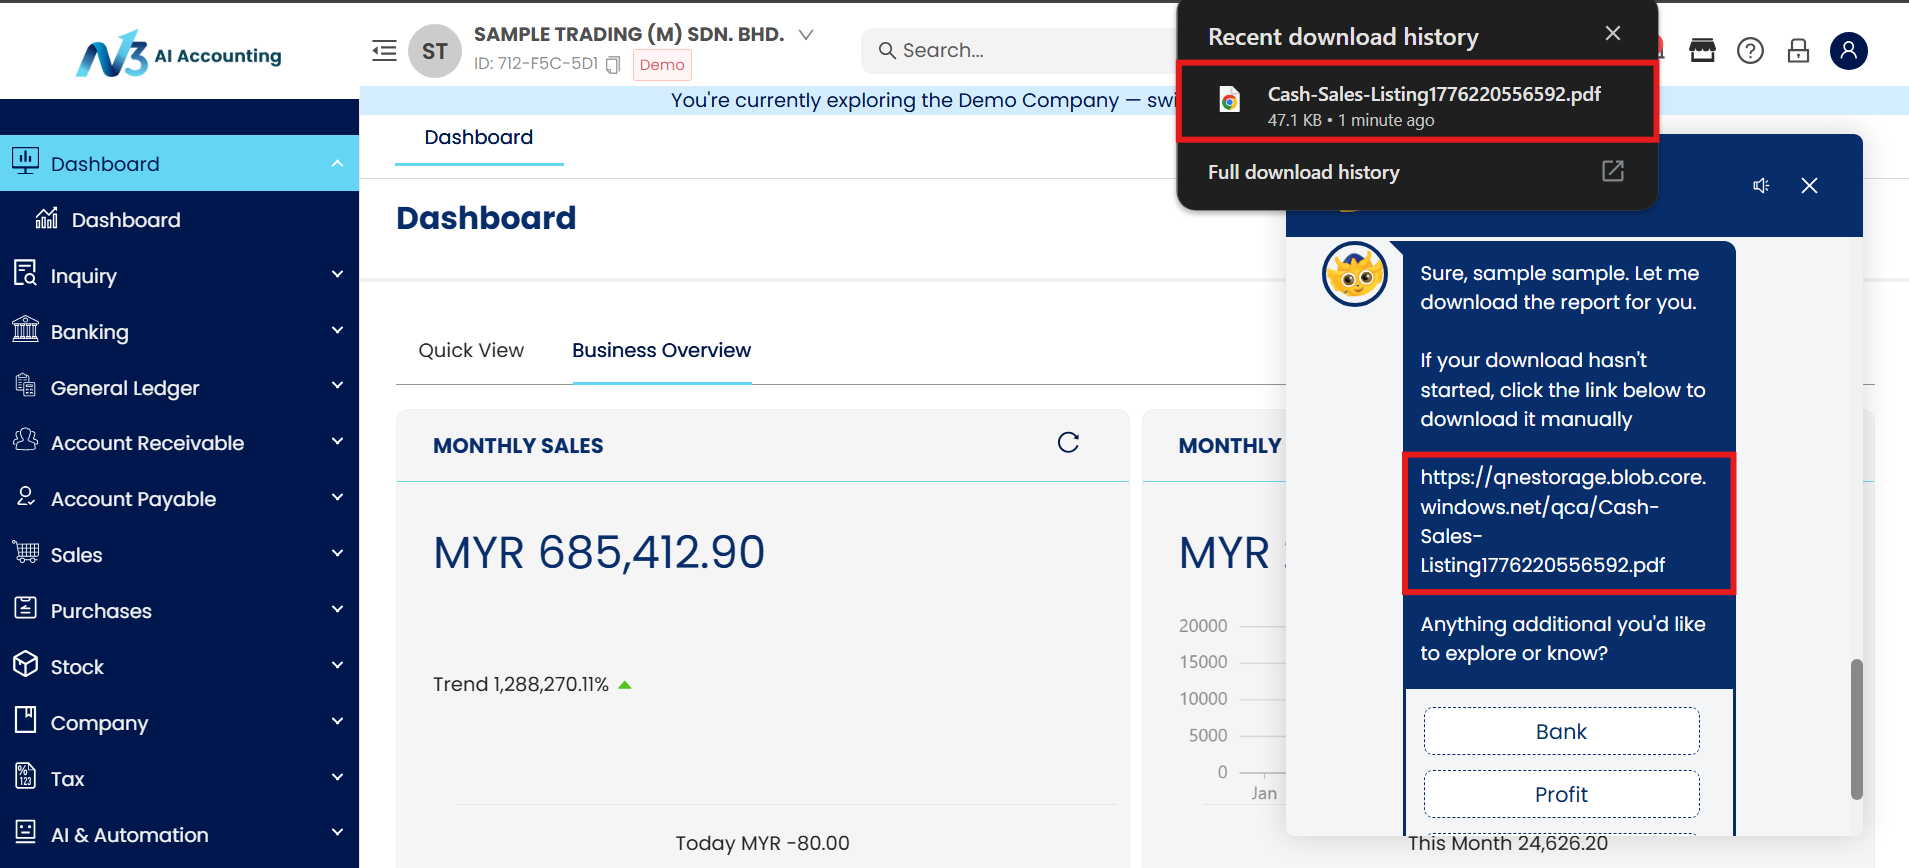The height and width of the screenshot is (868, 1909).
Task: Click the Demo badge
Action: (662, 65)
